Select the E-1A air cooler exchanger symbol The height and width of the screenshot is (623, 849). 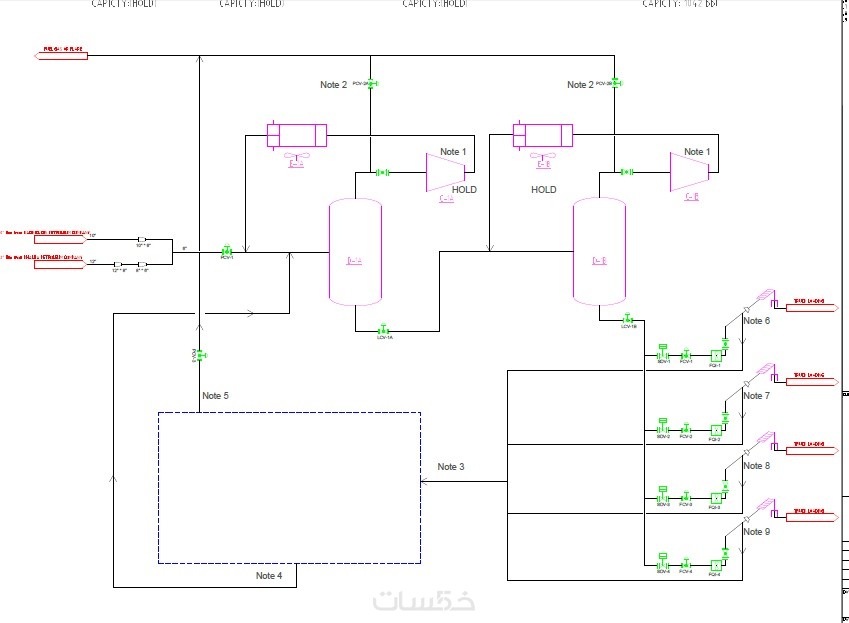click(x=297, y=135)
